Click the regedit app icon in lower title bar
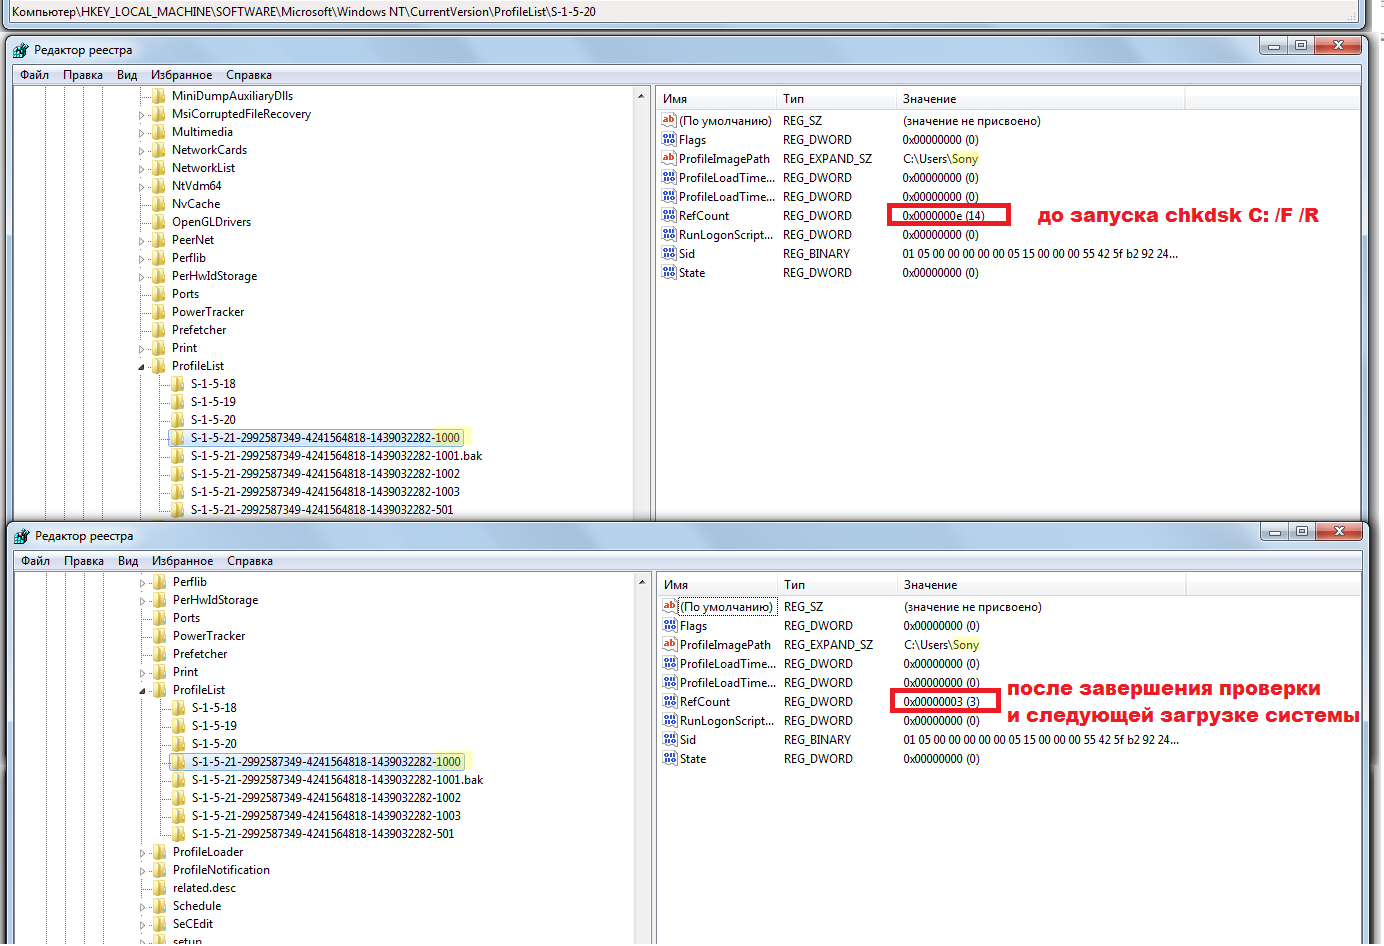 pyautogui.click(x=22, y=536)
